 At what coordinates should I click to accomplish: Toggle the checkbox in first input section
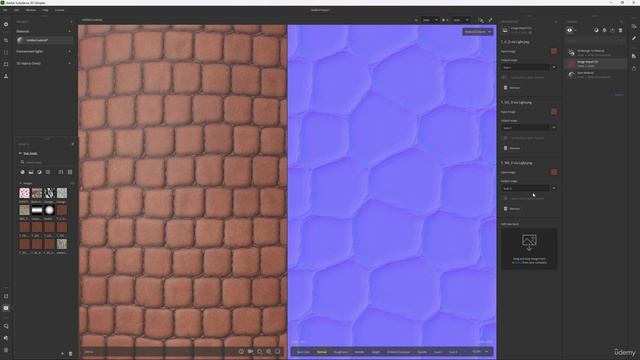tap(505, 78)
